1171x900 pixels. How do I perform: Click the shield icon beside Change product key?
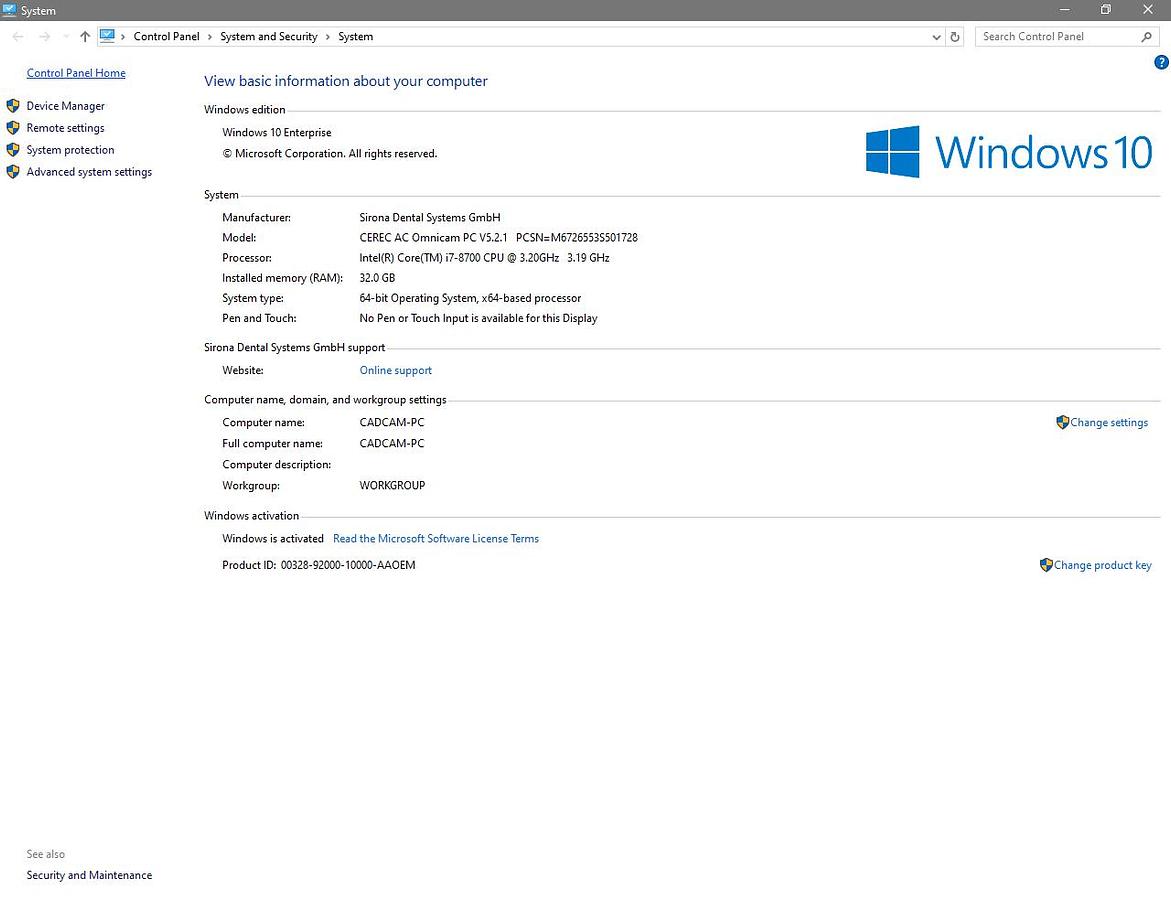[1046, 565]
